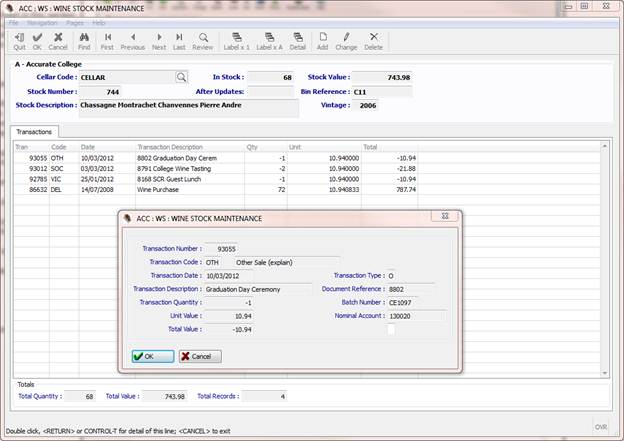Viewport: 624px width, 441px height.
Task: Add a new stock record
Action: click(x=322, y=40)
